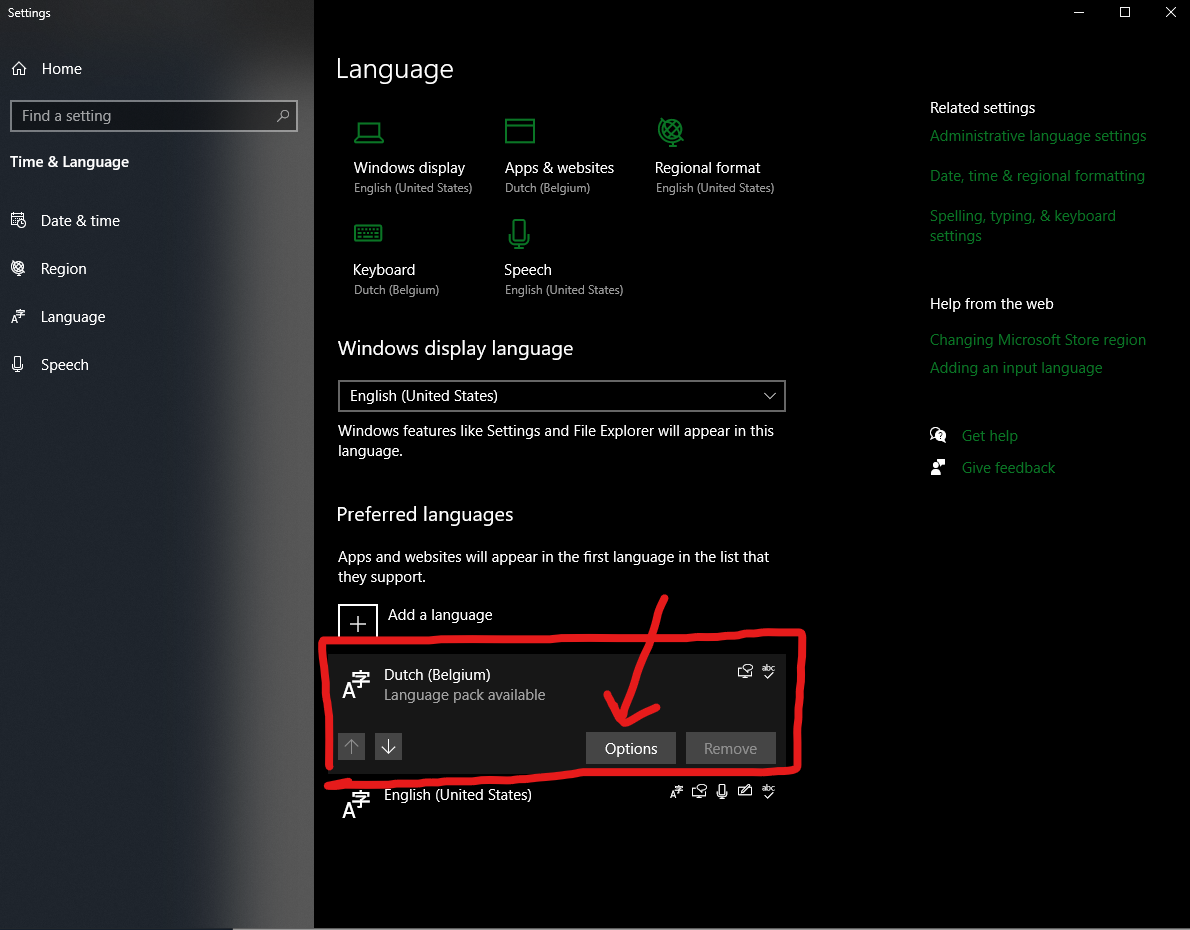1190x930 pixels.
Task: Open the Give feedback link
Action: coord(1008,468)
